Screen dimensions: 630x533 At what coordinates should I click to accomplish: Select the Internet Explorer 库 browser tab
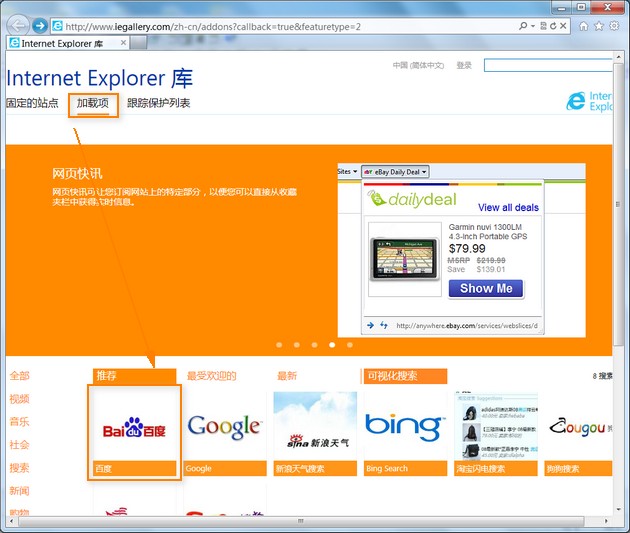tap(68, 43)
